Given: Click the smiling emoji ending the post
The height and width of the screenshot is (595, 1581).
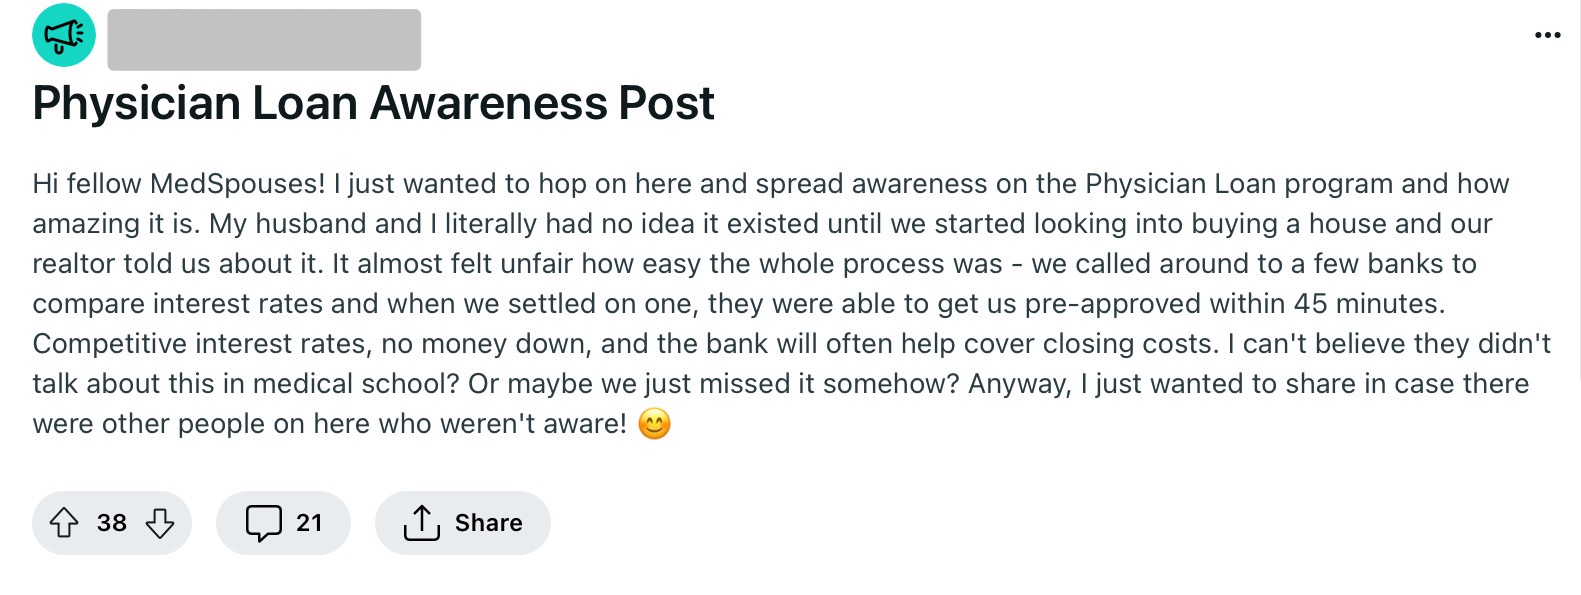Looking at the screenshot, I should tap(654, 424).
